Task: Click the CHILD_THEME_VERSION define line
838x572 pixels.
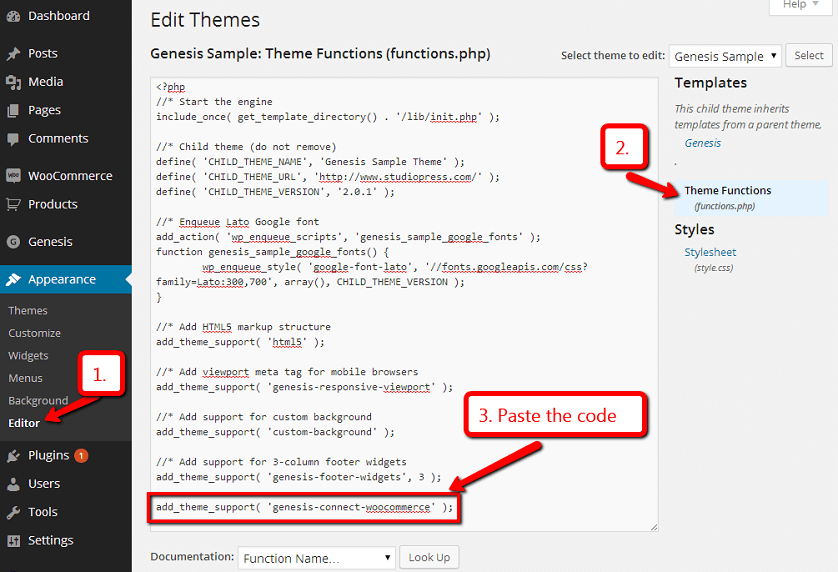Action: [x=275, y=192]
